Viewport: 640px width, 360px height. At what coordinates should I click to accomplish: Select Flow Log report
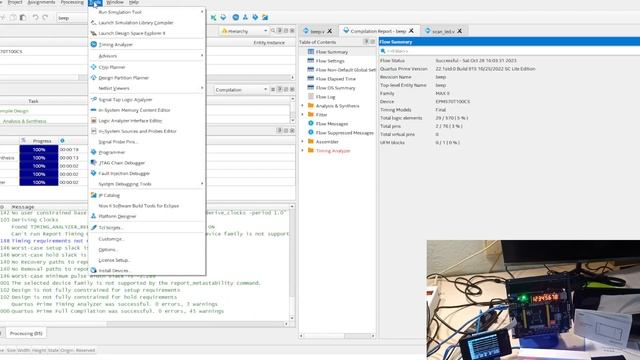click(325, 97)
